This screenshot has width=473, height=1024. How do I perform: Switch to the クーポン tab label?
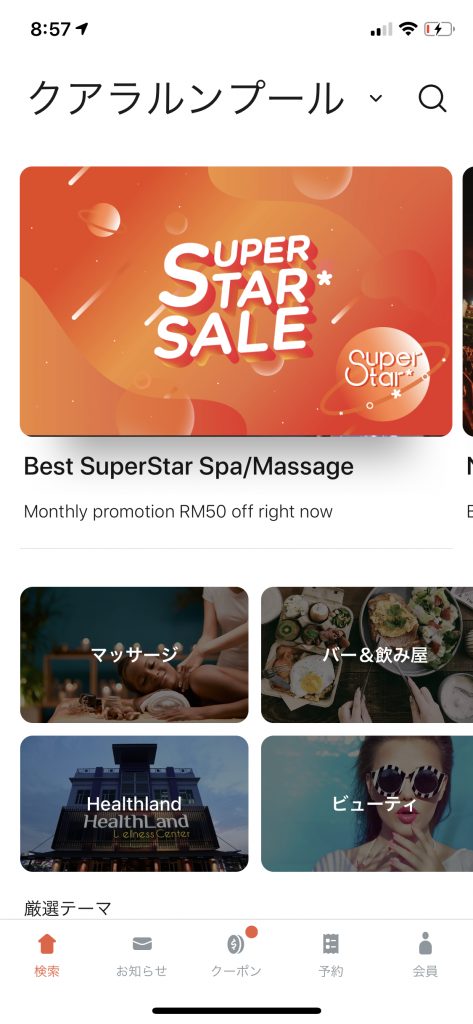coord(236,971)
